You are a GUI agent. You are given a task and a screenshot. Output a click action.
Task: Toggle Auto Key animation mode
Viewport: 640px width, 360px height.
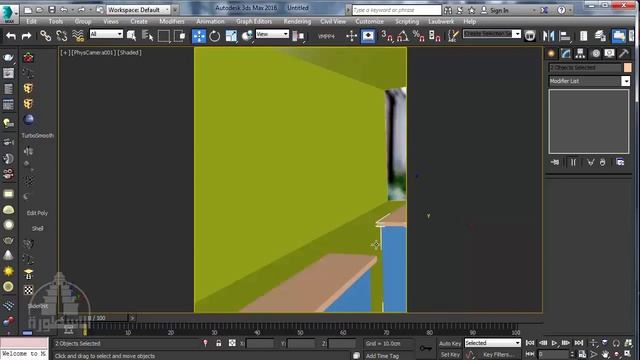point(450,343)
